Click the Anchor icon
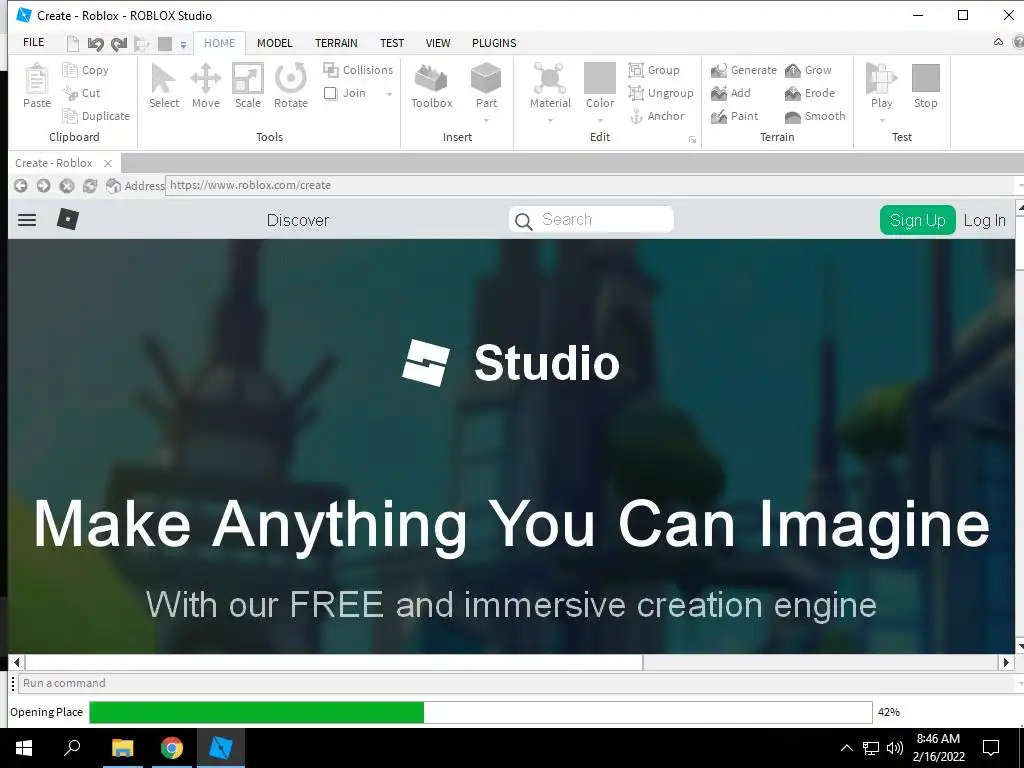Viewport: 1024px width, 768px height. click(636, 116)
